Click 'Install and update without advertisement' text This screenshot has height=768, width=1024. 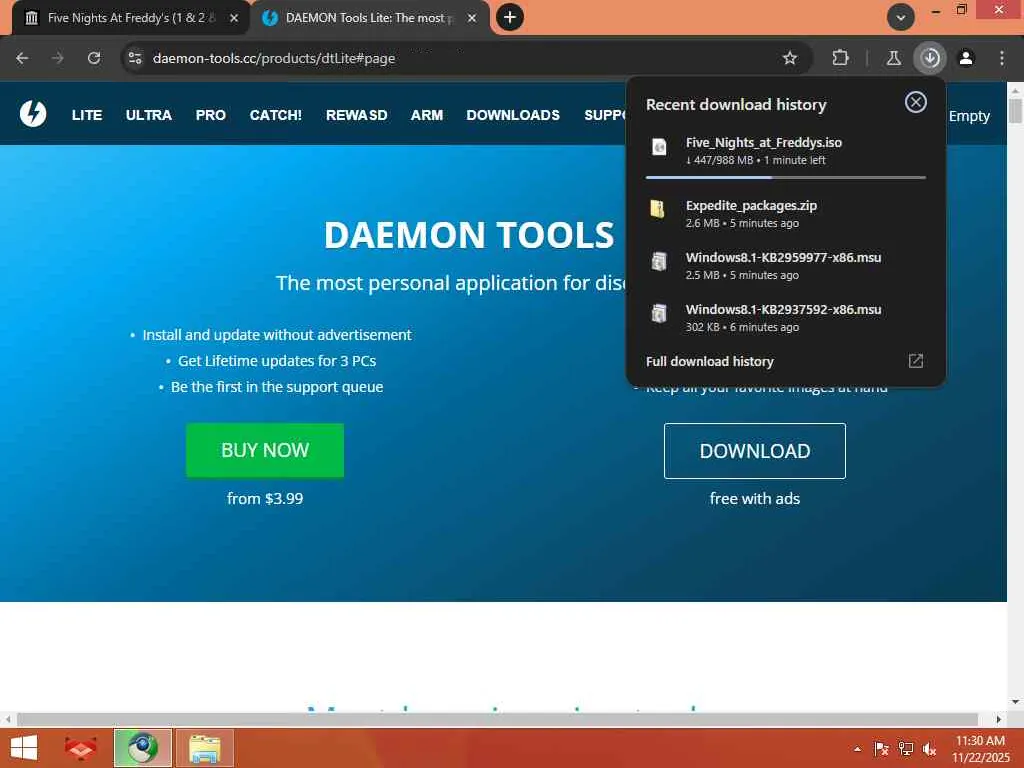click(x=277, y=334)
